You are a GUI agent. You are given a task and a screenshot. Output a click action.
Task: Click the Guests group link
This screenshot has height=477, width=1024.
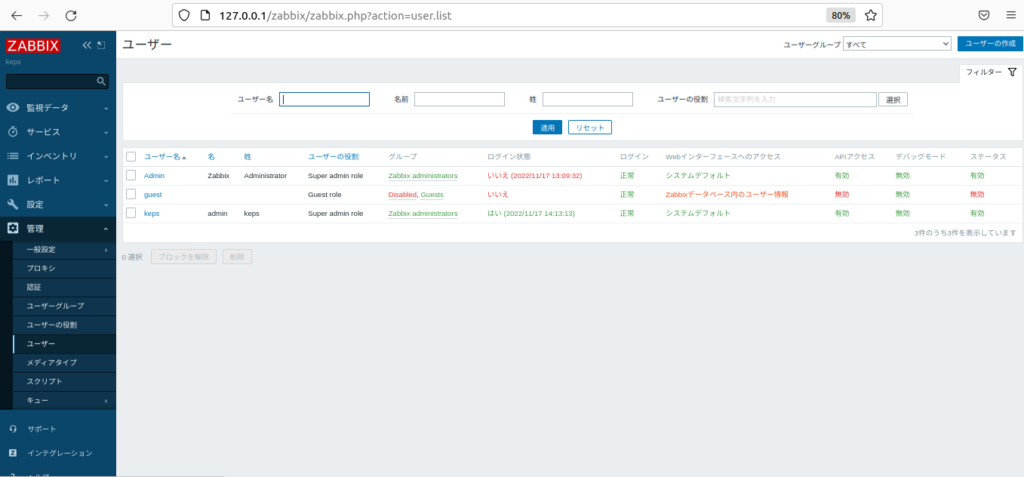pos(432,195)
